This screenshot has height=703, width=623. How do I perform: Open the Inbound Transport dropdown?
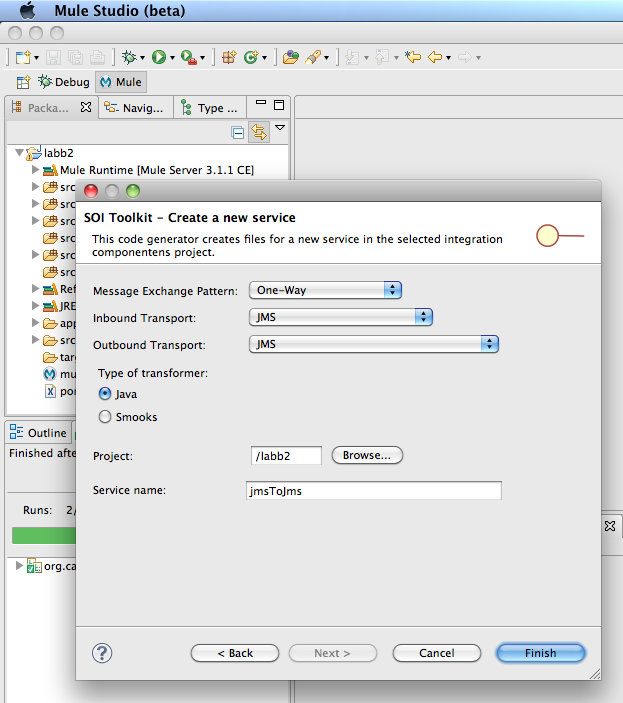click(x=341, y=317)
